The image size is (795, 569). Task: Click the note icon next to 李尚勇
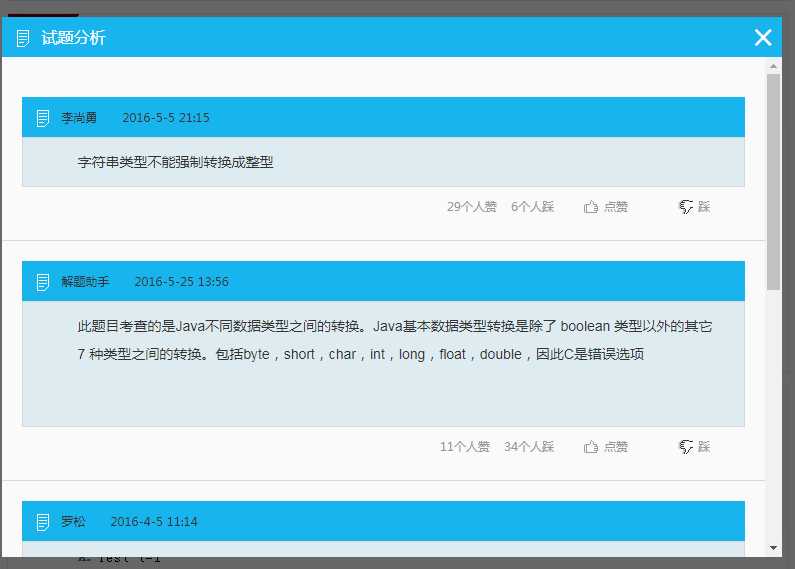(43, 118)
